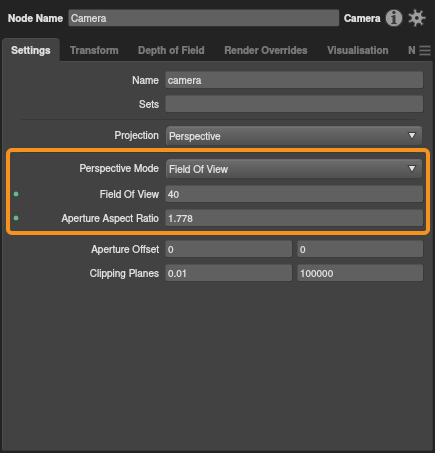Click the near Clipping Planes value 0.01
The width and height of the screenshot is (435, 453).
229,273
